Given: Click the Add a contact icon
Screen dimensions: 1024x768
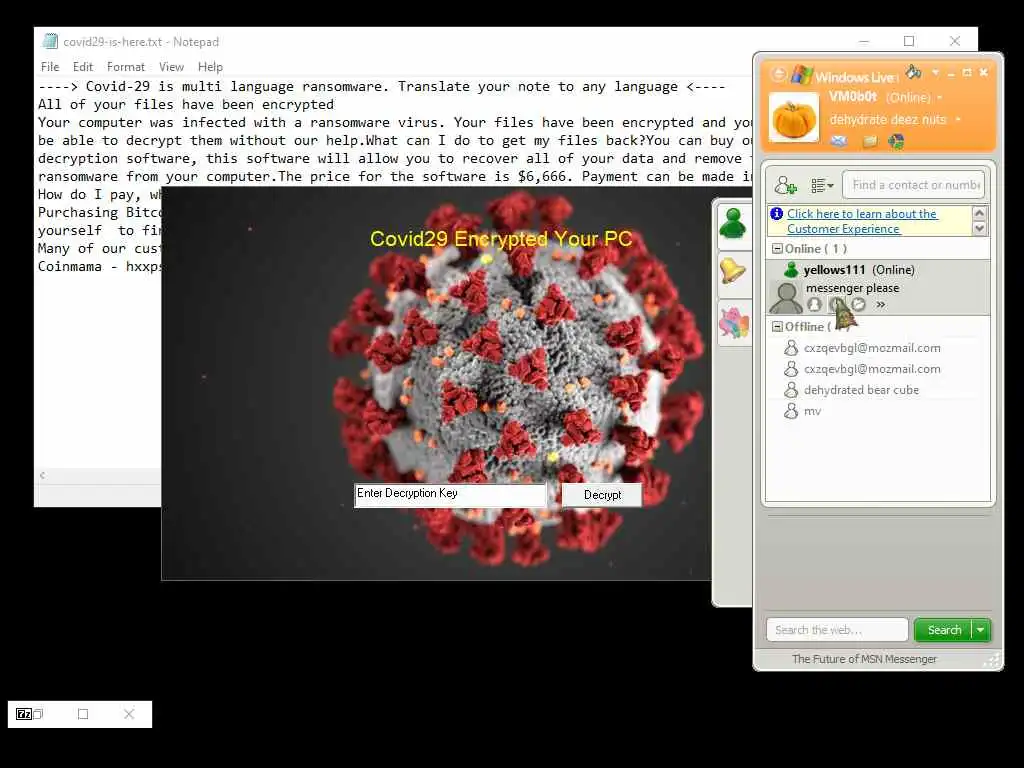Looking at the screenshot, I should click(785, 185).
